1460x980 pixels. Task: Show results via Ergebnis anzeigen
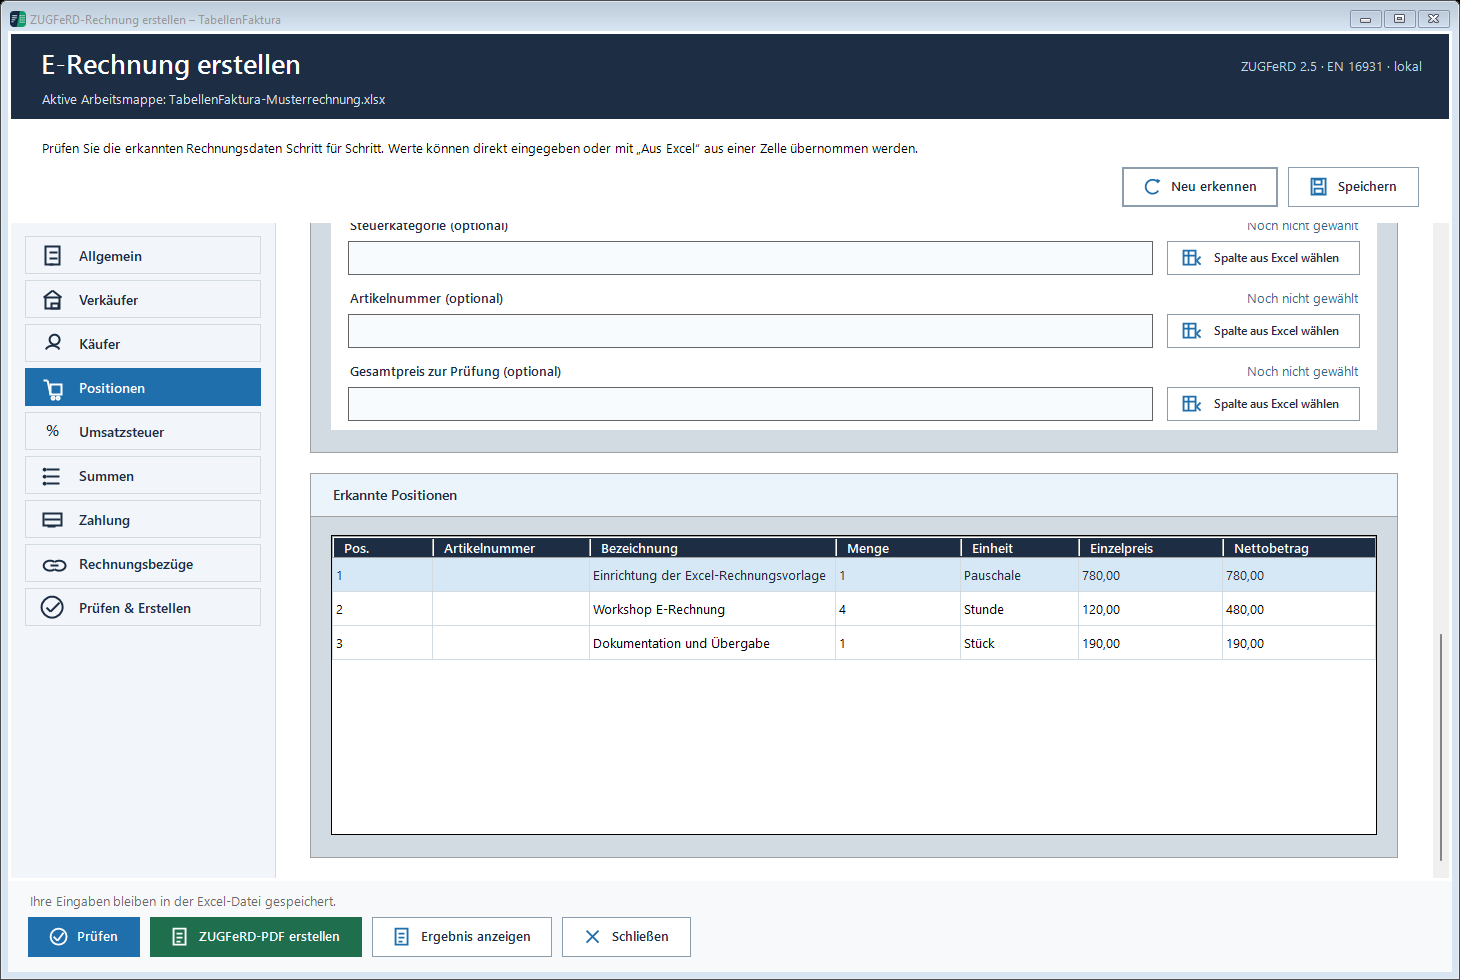point(462,937)
